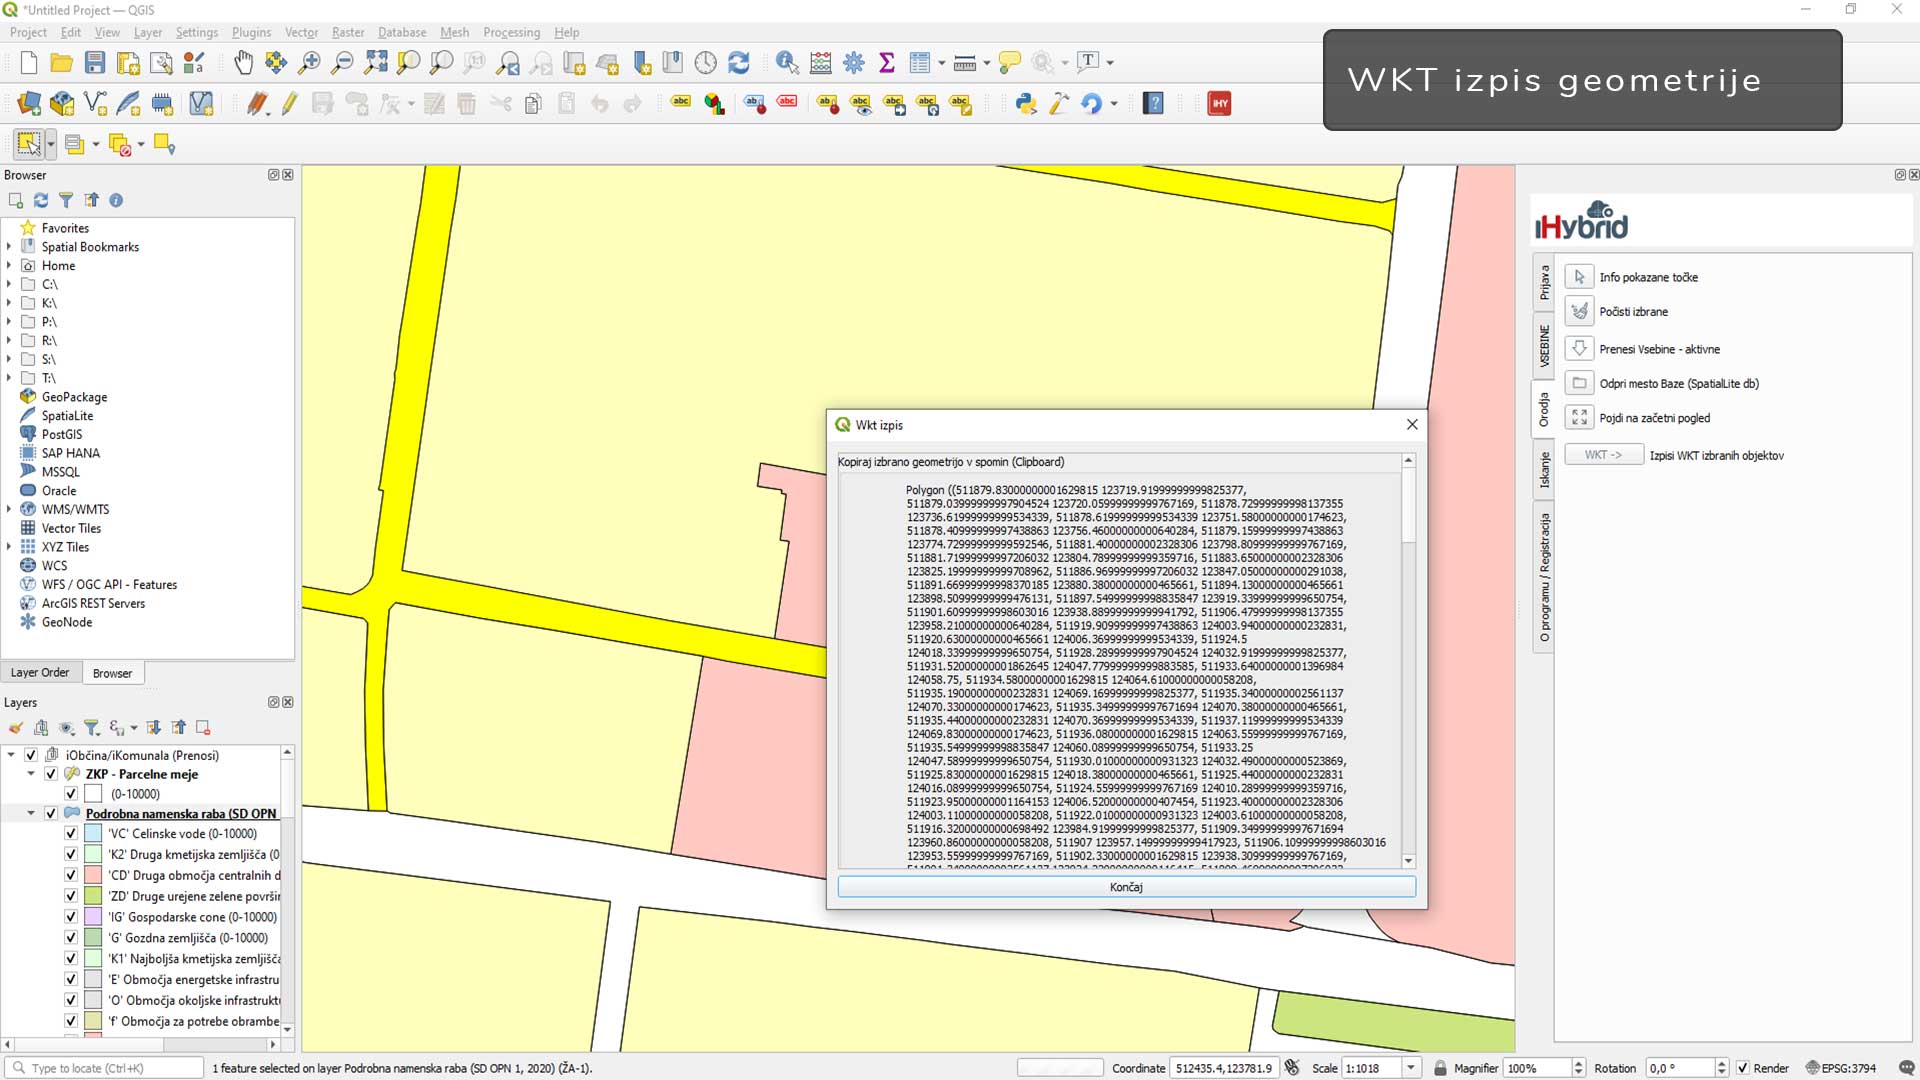Select the Pan Map hand tool
The image size is (1920, 1080).
point(243,63)
